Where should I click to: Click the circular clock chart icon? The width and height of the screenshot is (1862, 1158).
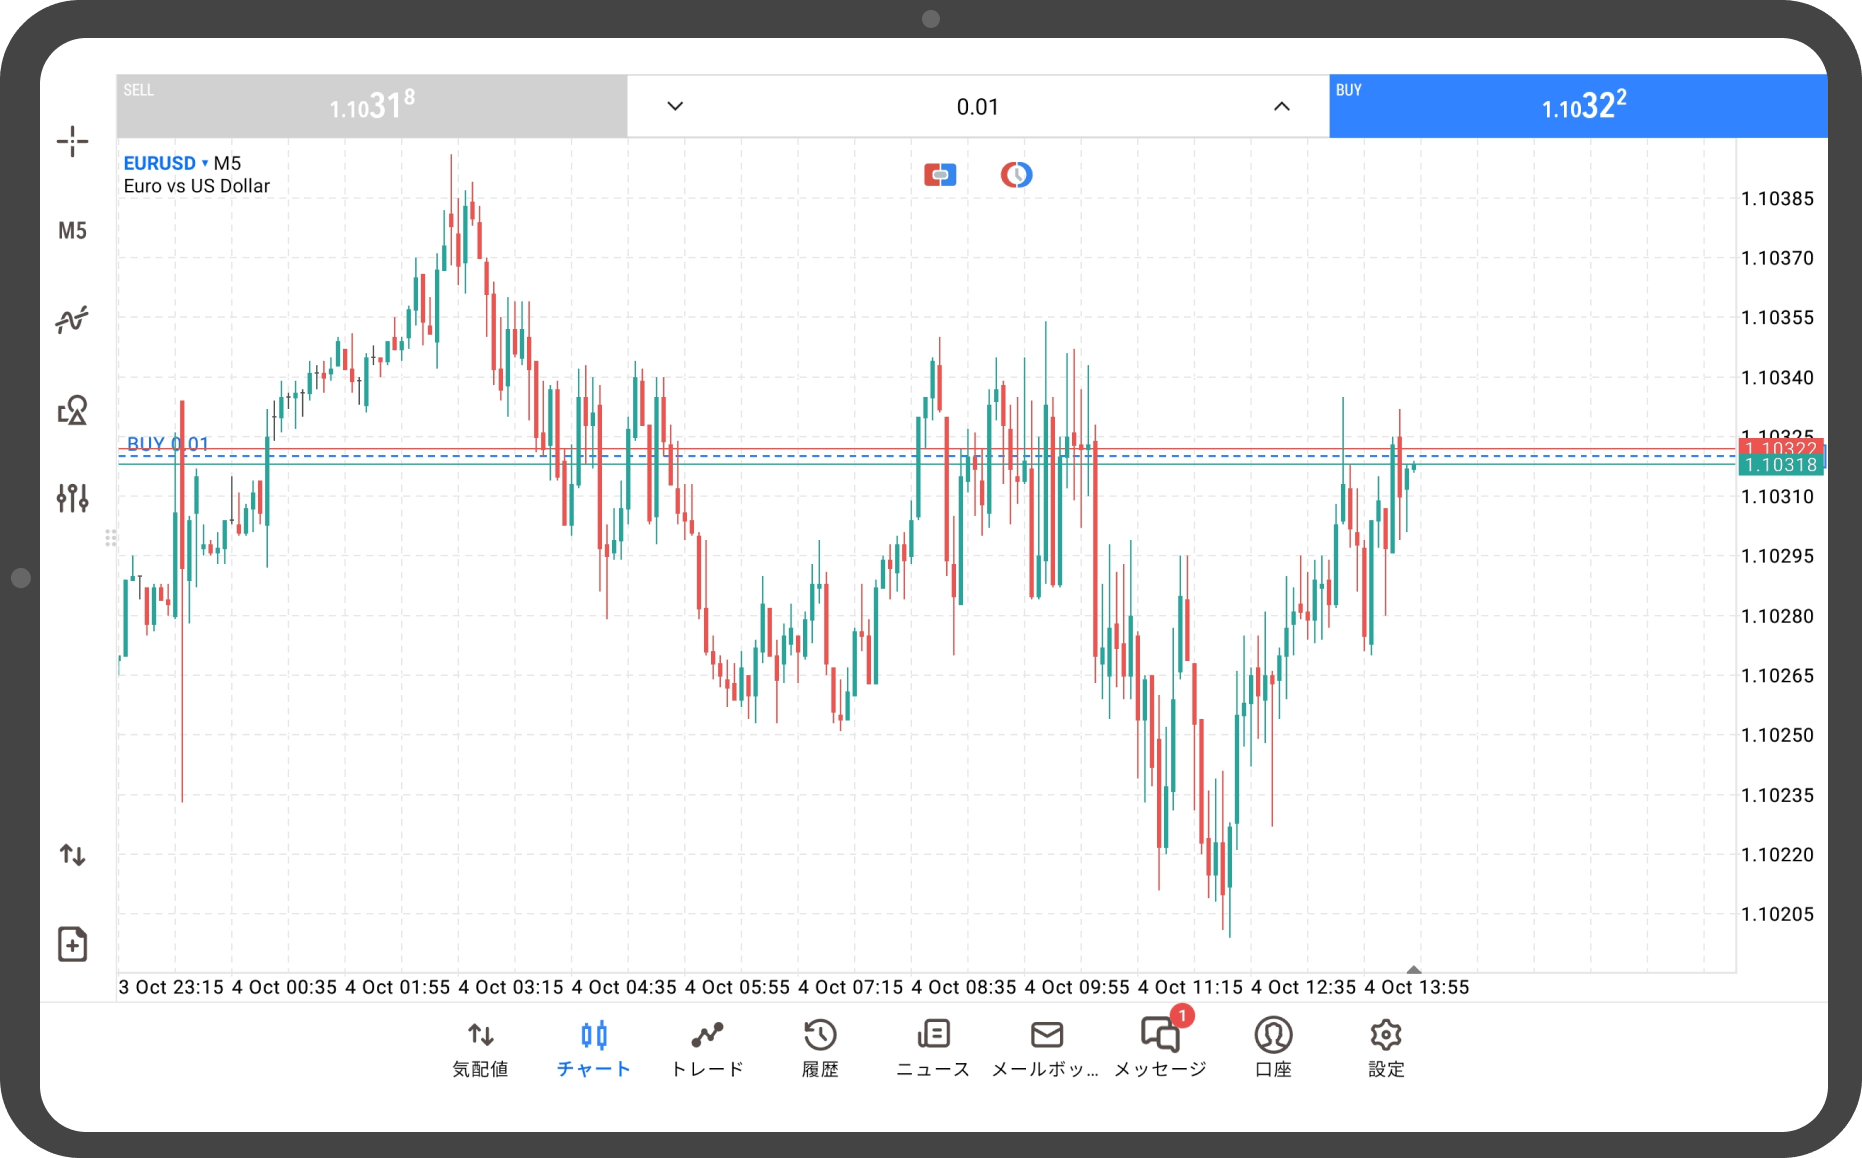click(1016, 175)
